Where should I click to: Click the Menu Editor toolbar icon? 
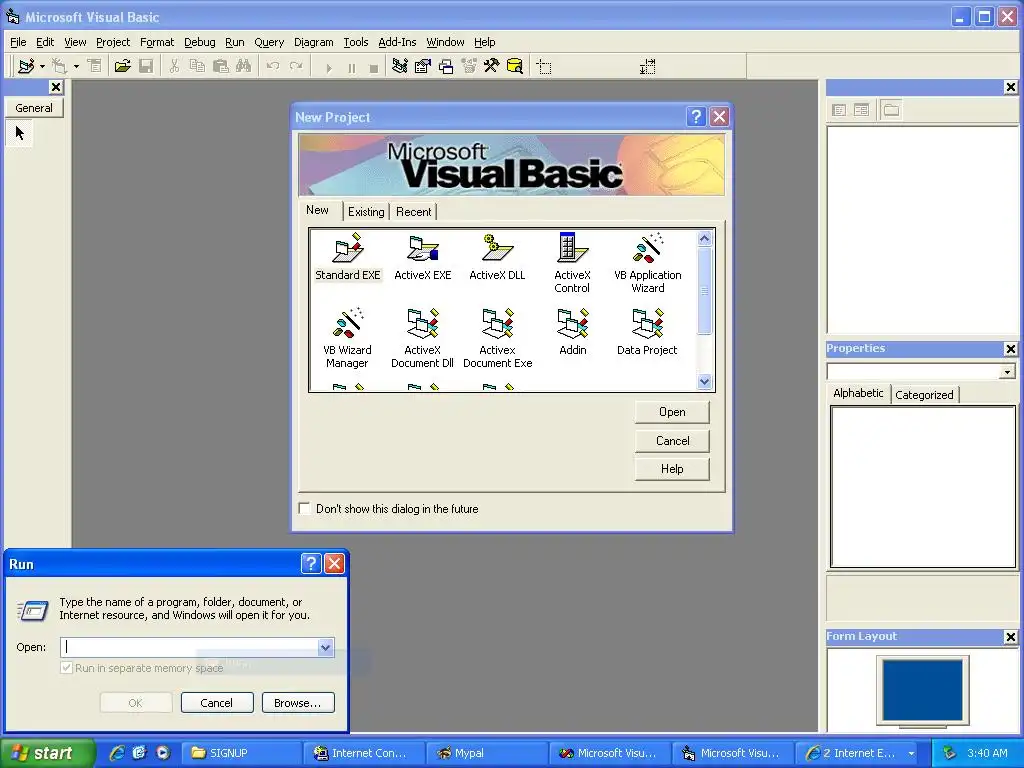tap(94, 66)
